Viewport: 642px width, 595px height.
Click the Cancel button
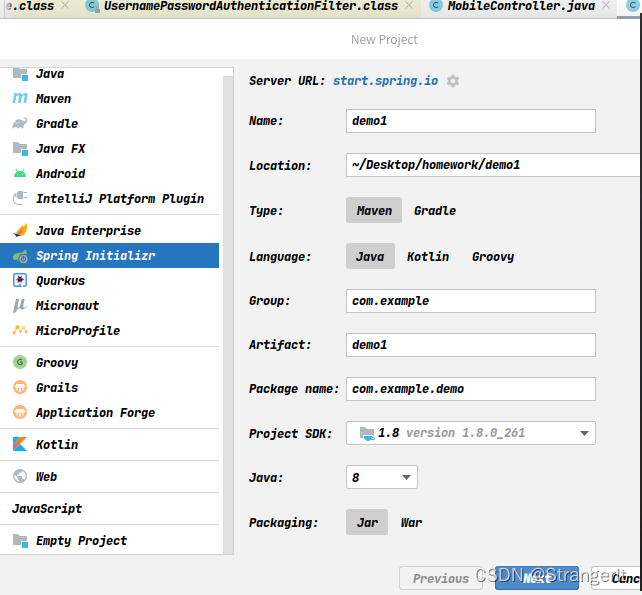(x=617, y=578)
